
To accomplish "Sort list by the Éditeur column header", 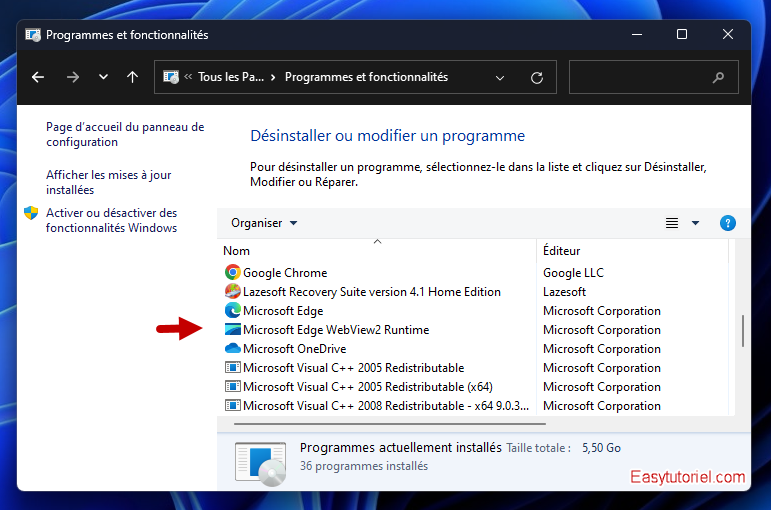I will click(632, 251).
